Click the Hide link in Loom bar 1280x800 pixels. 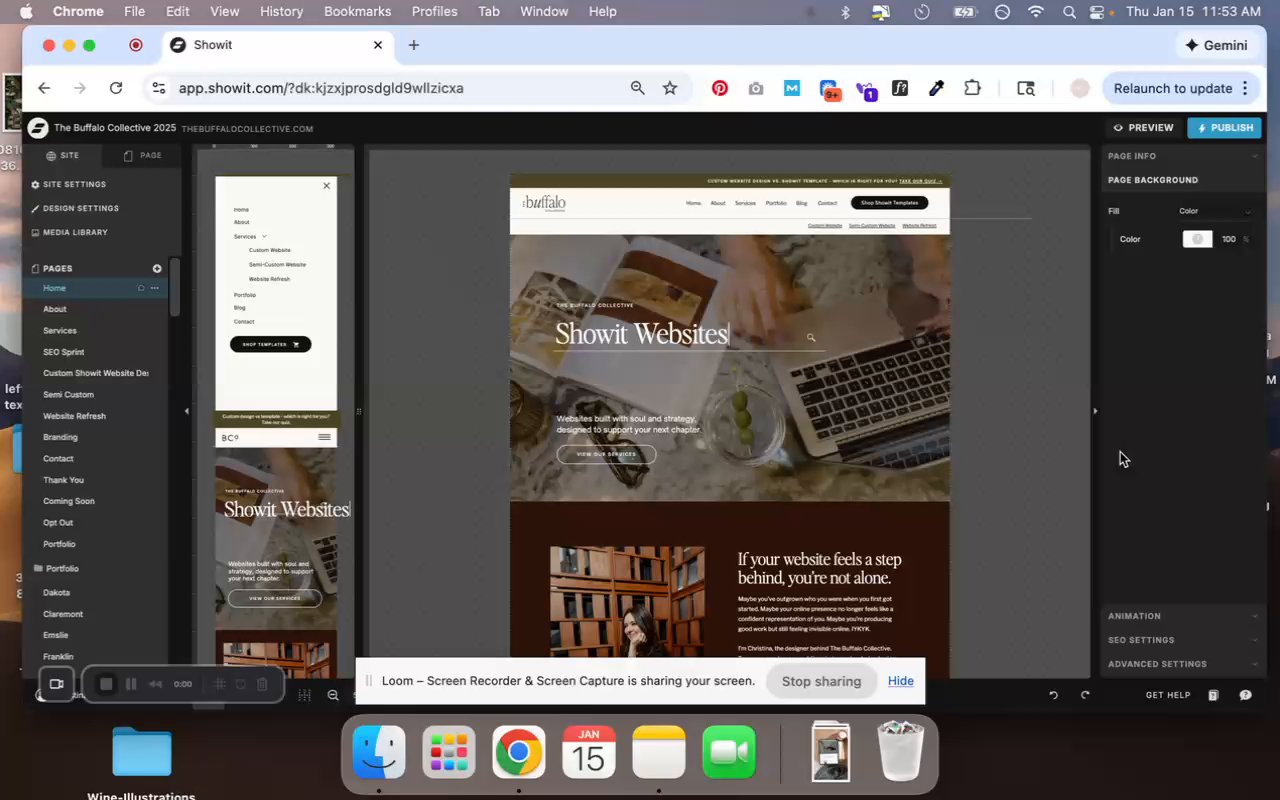click(901, 681)
